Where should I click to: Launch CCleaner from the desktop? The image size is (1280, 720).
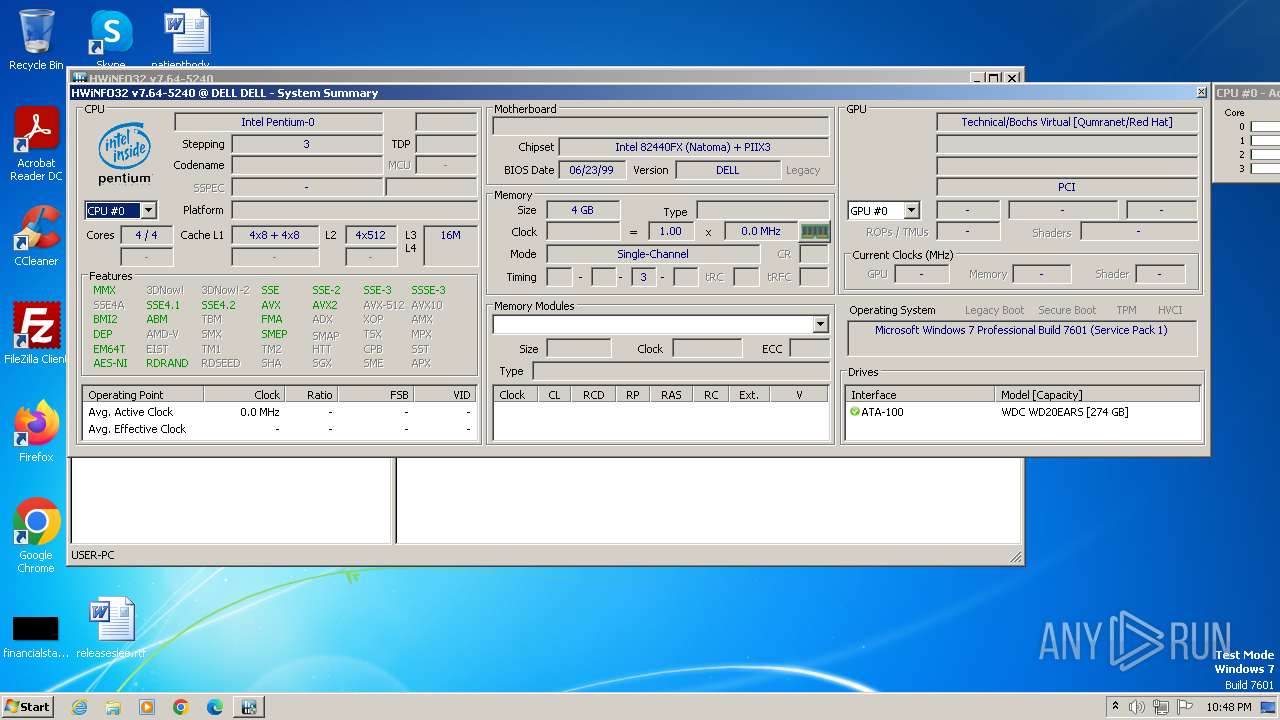point(36,236)
